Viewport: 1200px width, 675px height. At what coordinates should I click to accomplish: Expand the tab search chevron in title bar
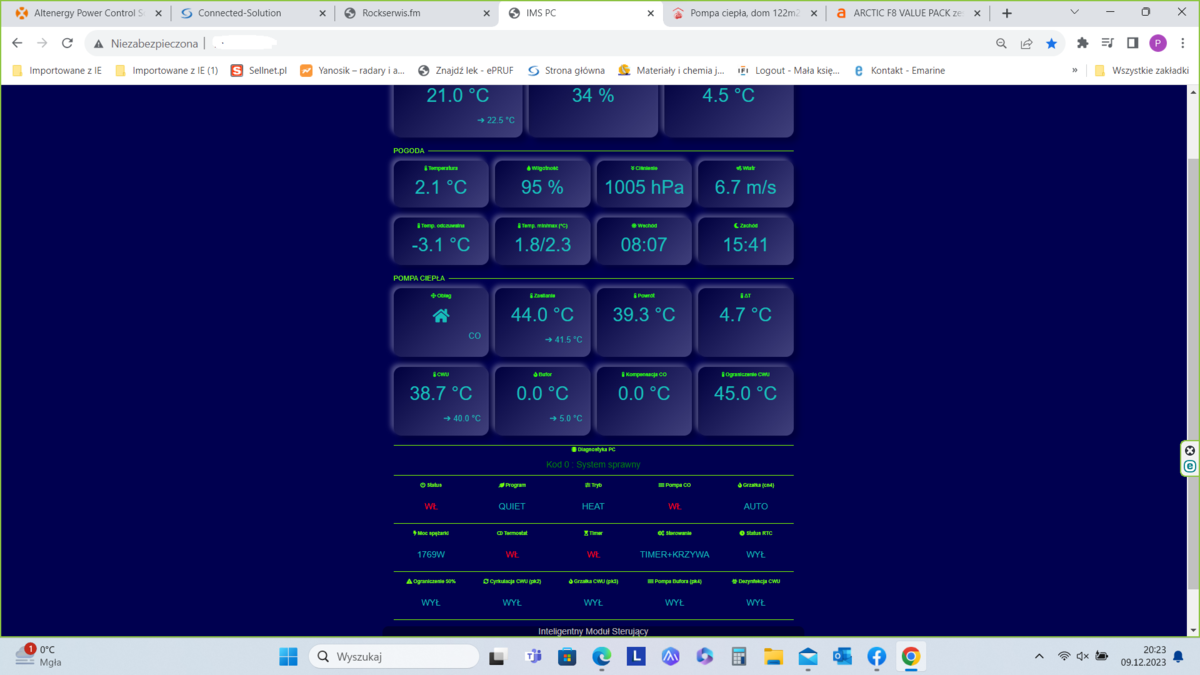pos(1074,12)
